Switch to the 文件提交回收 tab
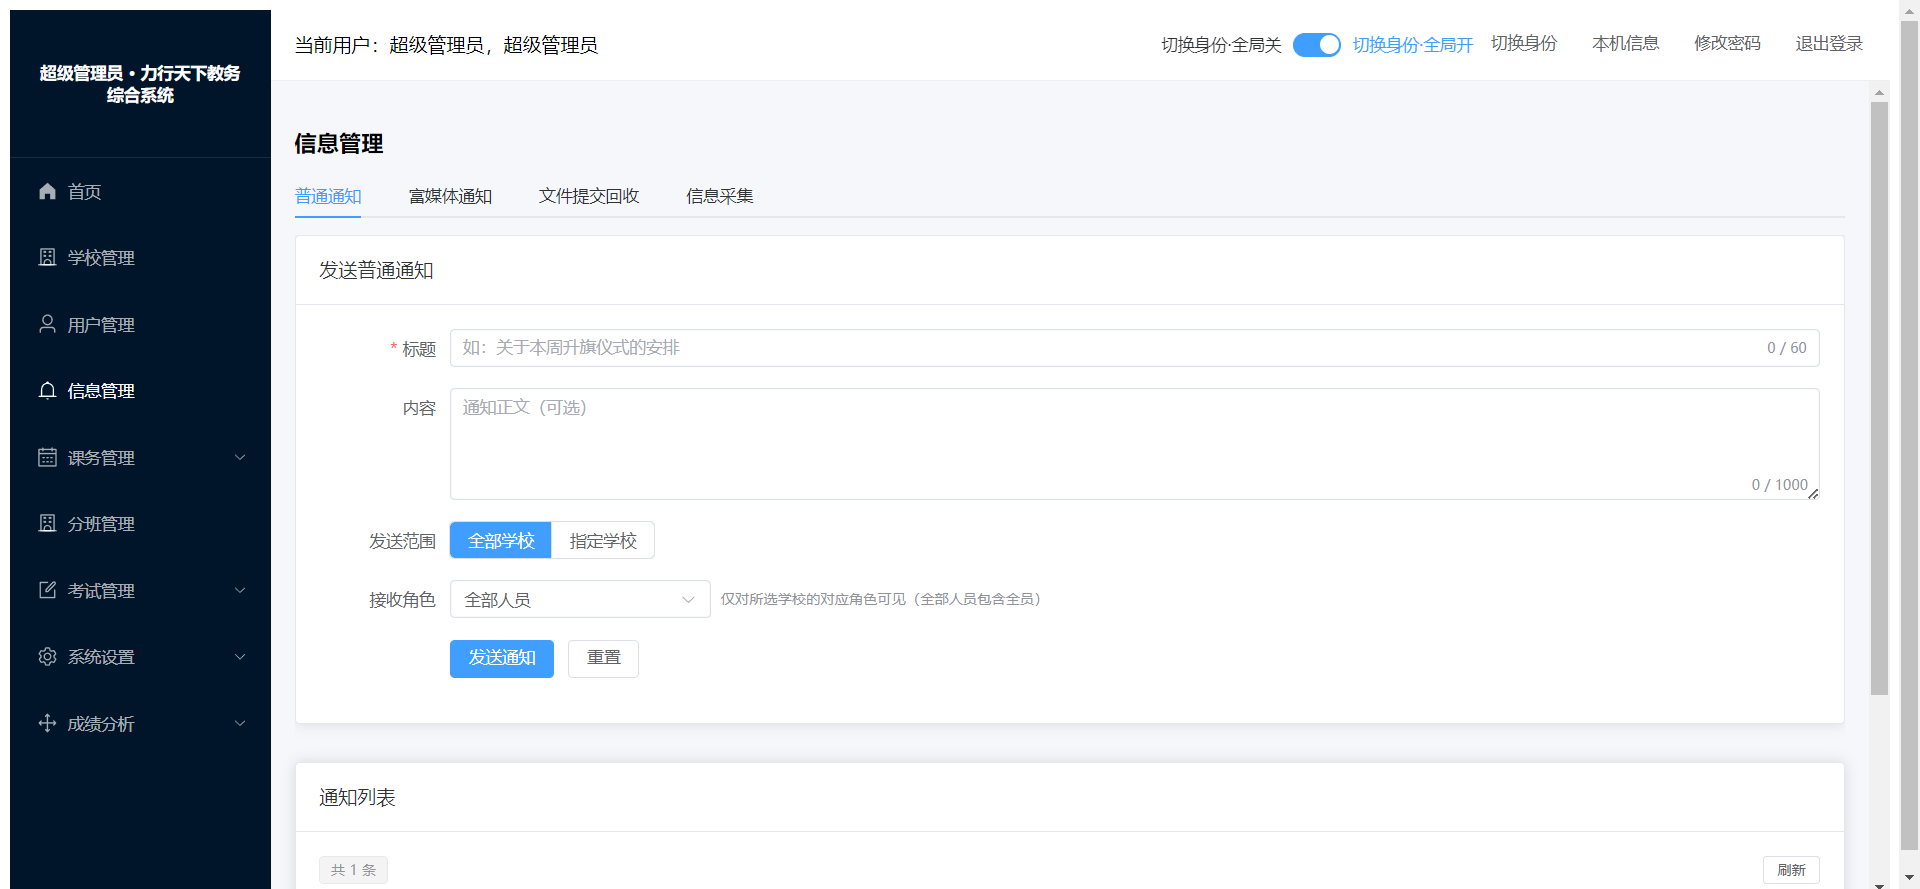Screen dimensions: 1920x889 (x=589, y=196)
